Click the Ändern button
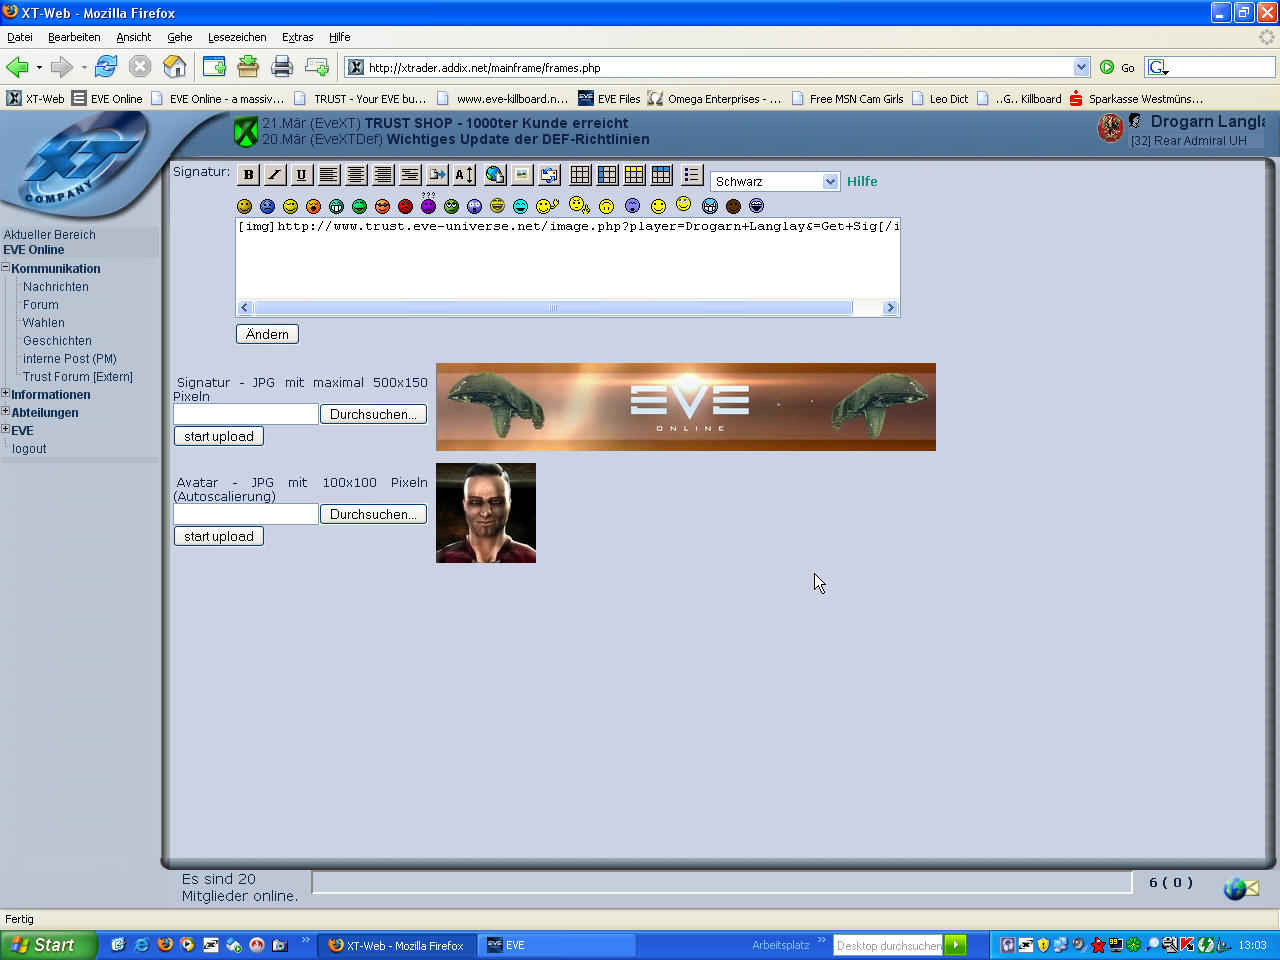The height and width of the screenshot is (960, 1280). coord(267,334)
